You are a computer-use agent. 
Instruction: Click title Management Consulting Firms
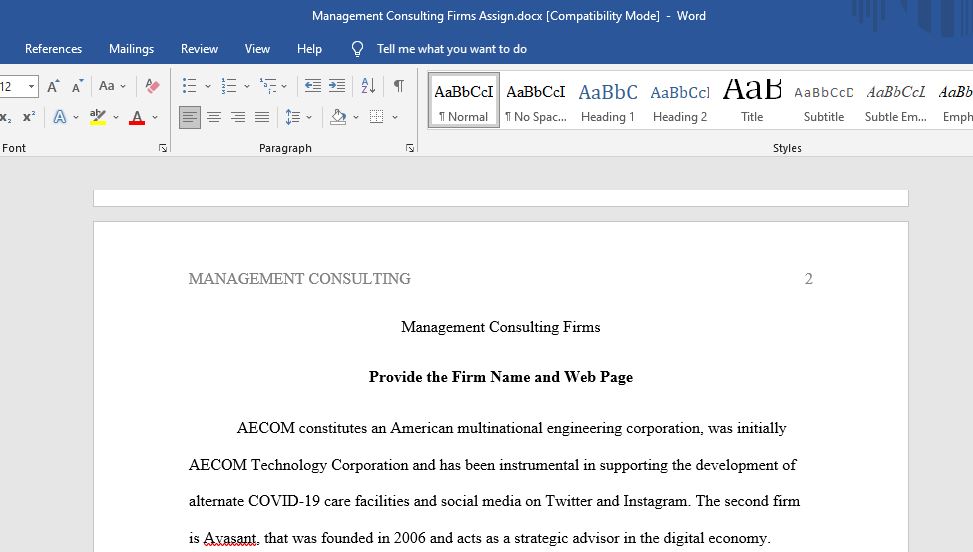click(x=501, y=327)
